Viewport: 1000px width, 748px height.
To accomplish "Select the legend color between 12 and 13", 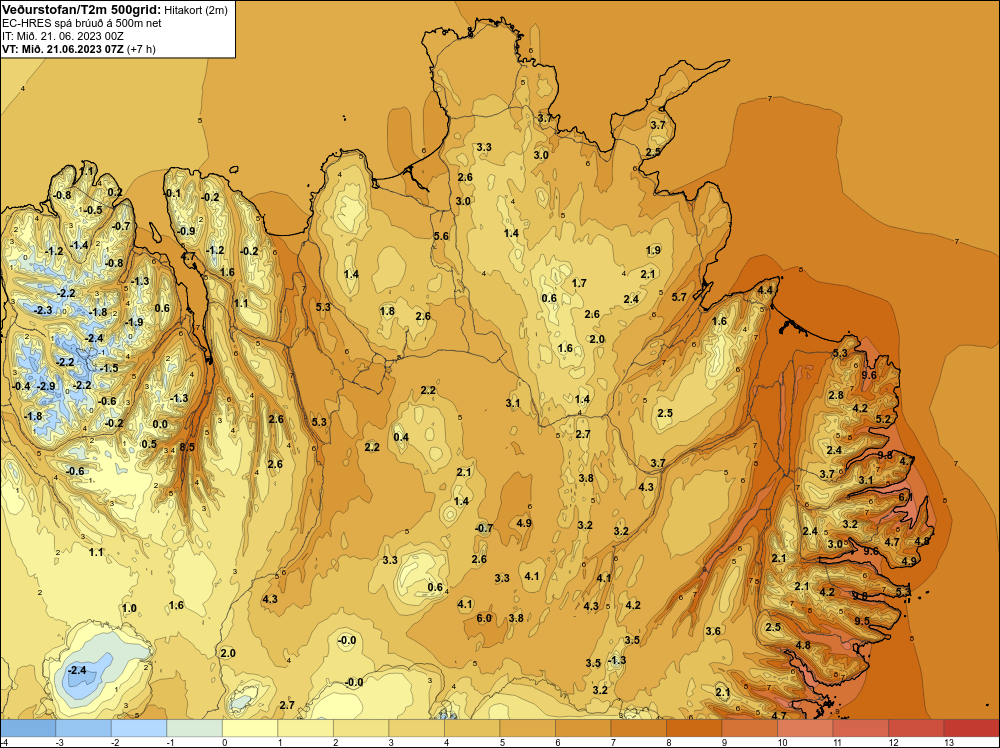I will [915, 728].
